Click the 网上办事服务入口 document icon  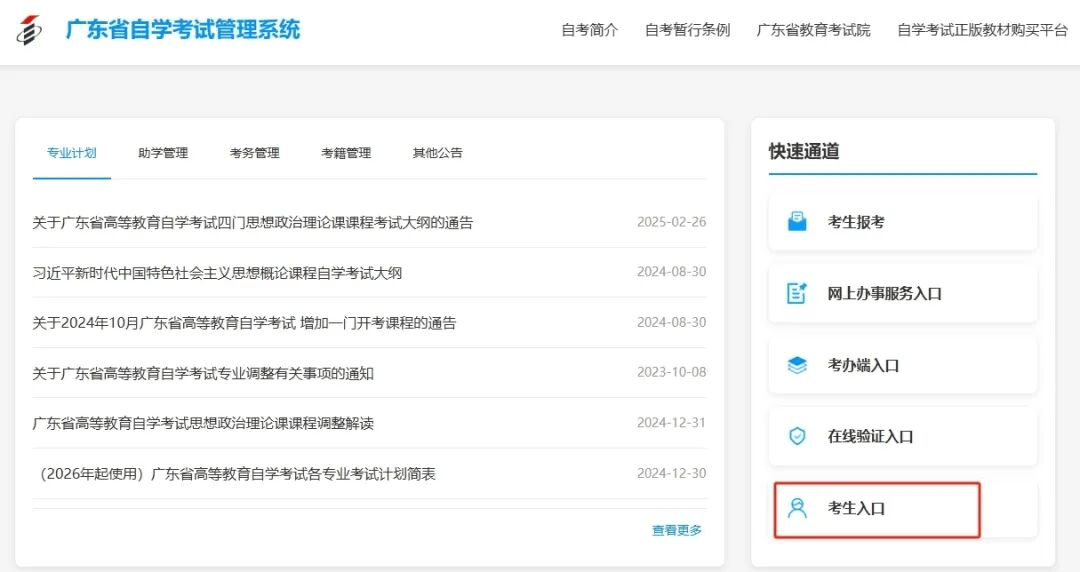pyautogui.click(x=797, y=294)
